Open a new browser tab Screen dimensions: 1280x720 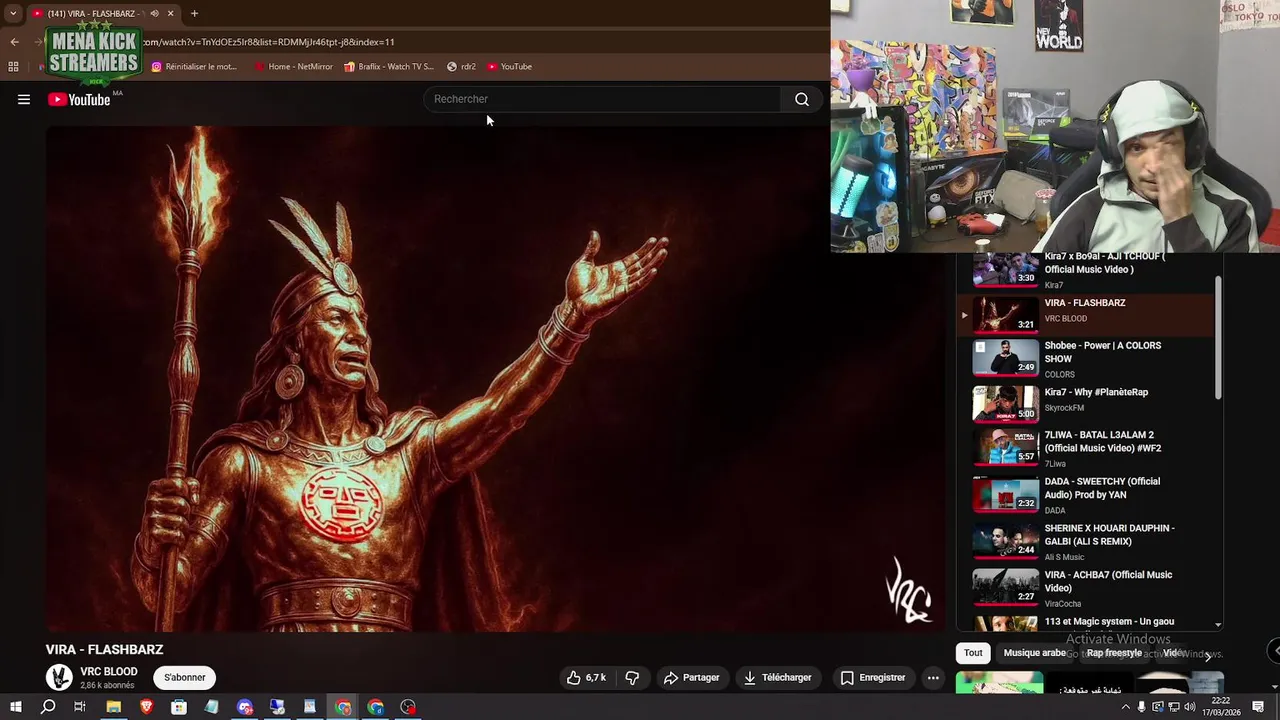(194, 13)
